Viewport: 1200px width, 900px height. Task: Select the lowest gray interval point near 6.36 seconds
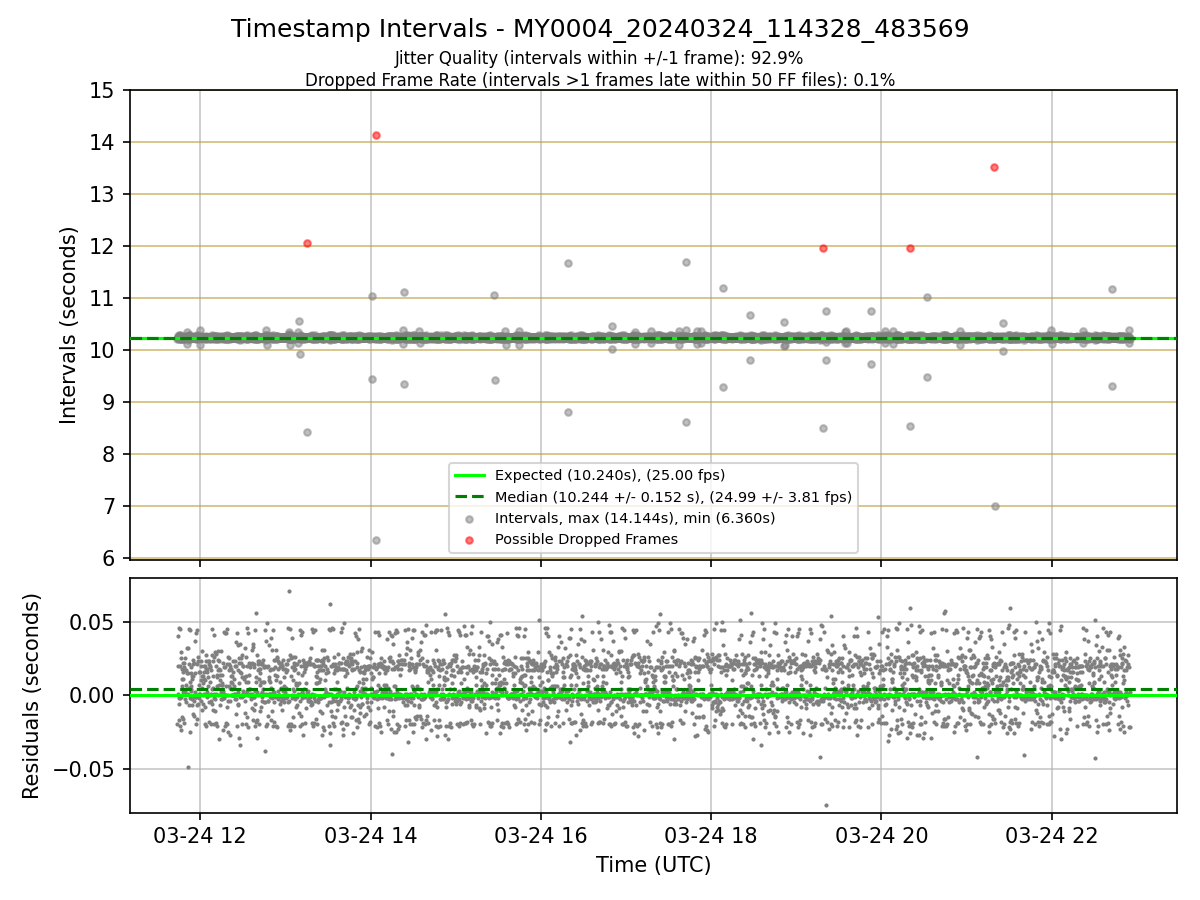point(376,540)
